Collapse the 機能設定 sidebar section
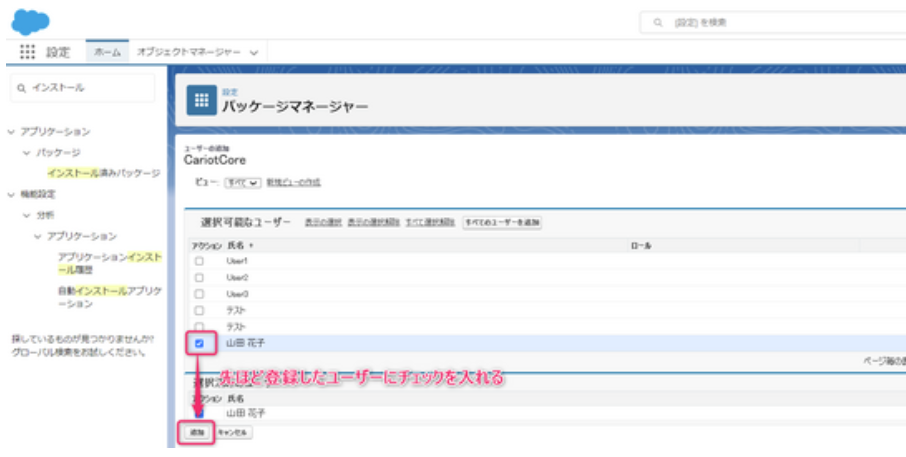The image size is (906, 457). click(11, 195)
